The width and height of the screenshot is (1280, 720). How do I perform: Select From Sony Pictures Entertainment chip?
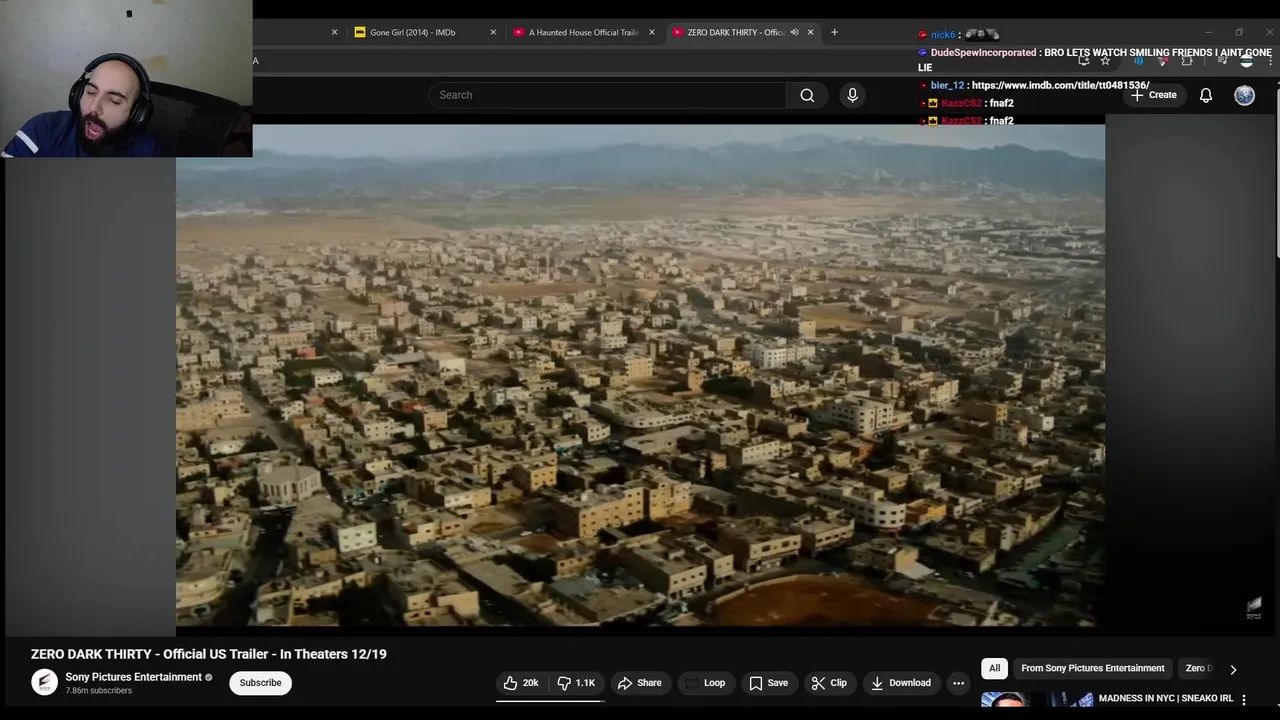click(x=1092, y=668)
